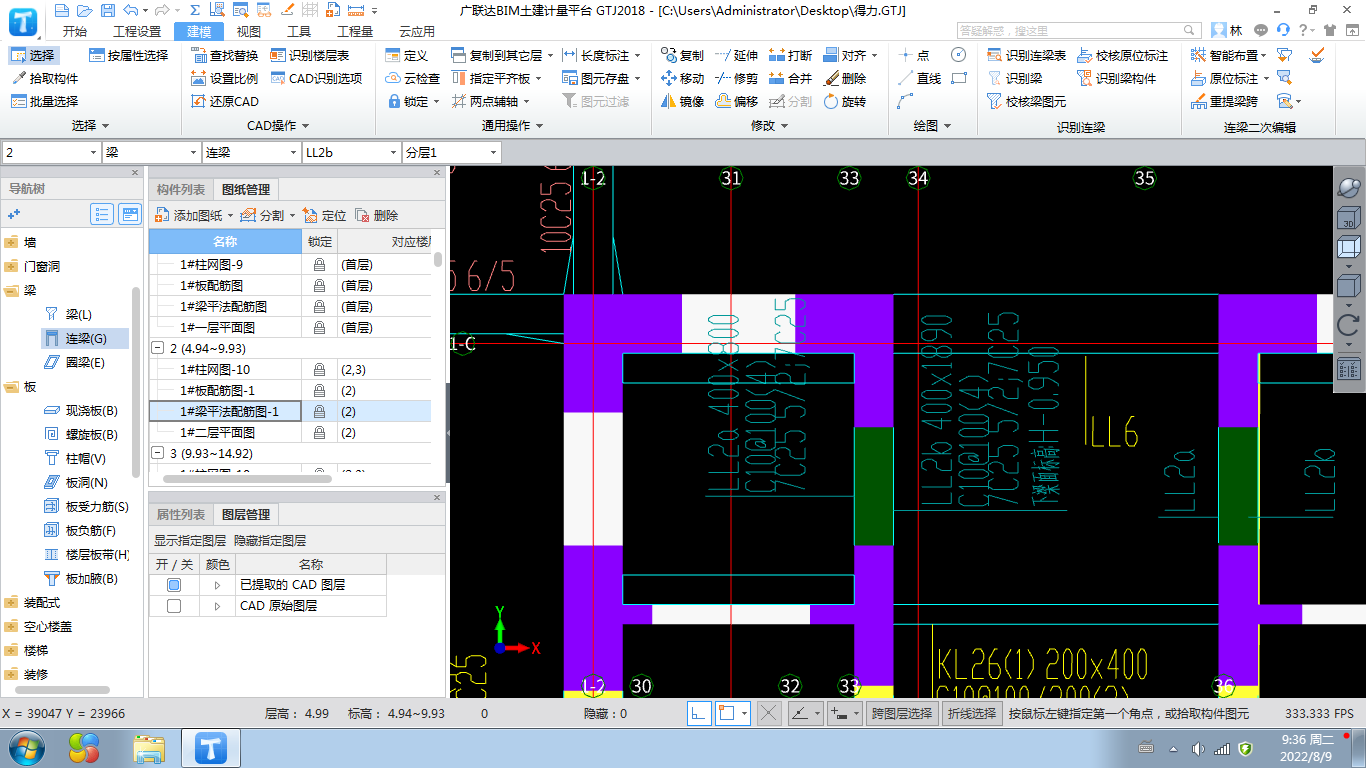
Task: Toggle lock for 1#梁平法配筋图-1
Action: 319,412
